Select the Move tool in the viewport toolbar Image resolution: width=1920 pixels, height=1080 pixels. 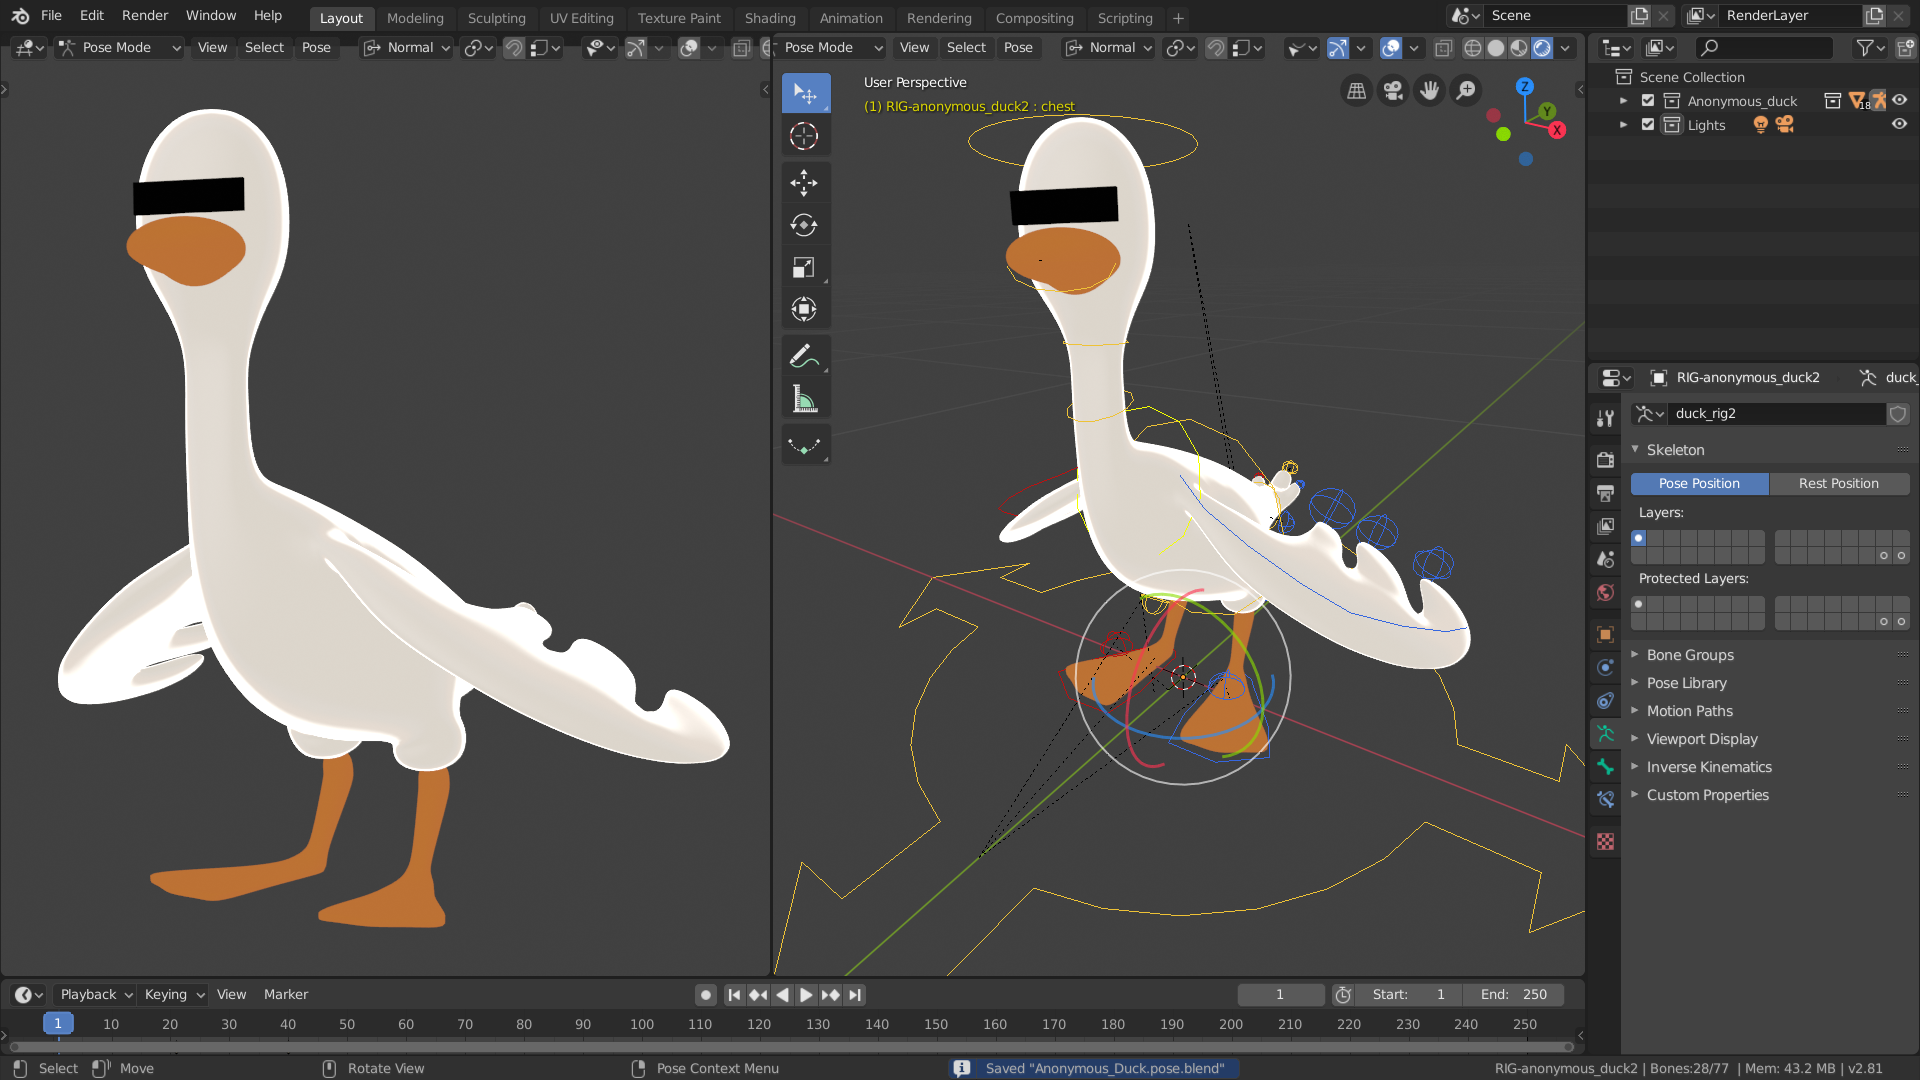point(806,183)
